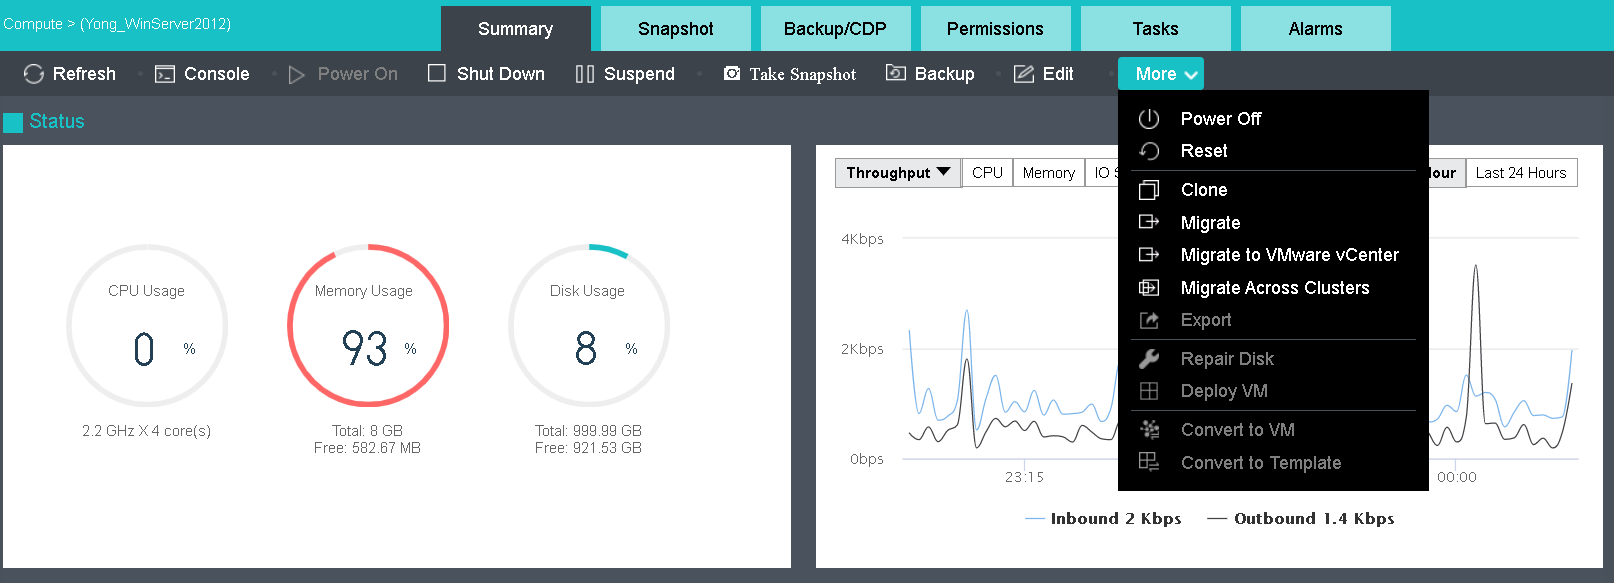This screenshot has height=583, width=1614.
Task: Click the Edit pencil icon
Action: [1024, 74]
